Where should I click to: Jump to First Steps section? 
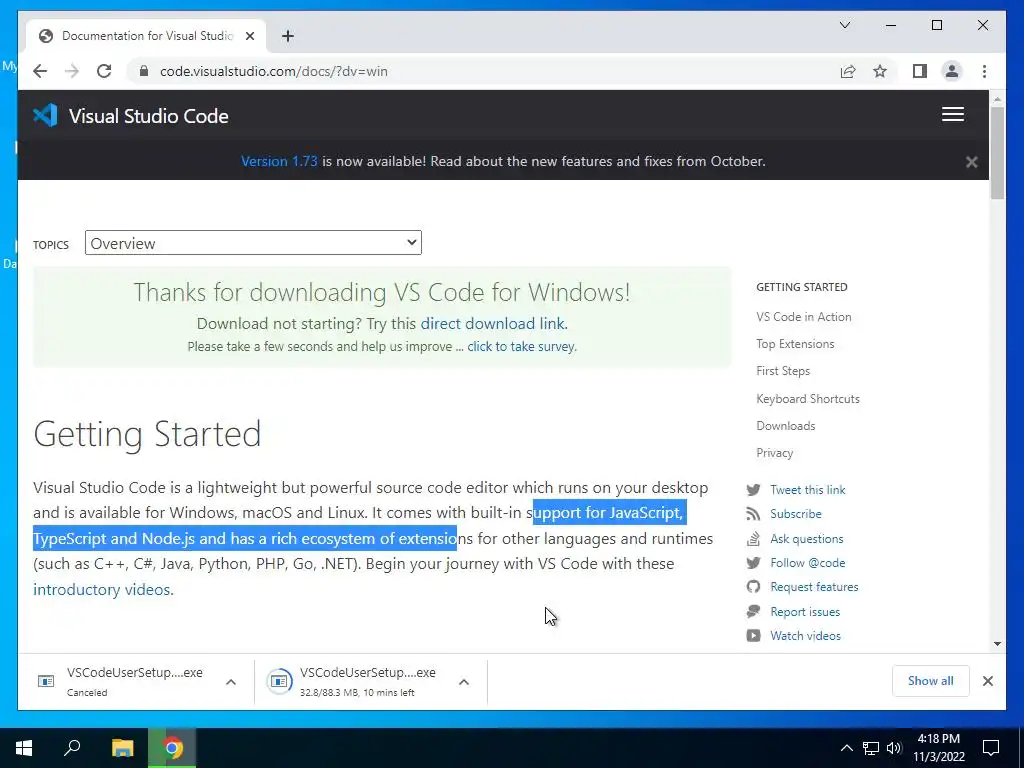[782, 371]
